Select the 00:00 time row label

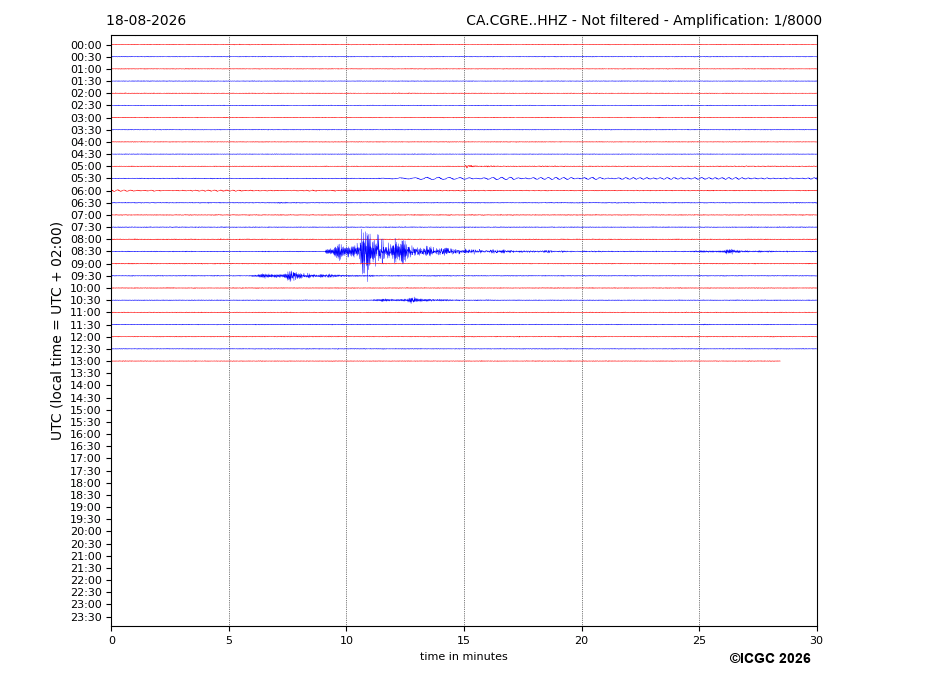coord(86,46)
